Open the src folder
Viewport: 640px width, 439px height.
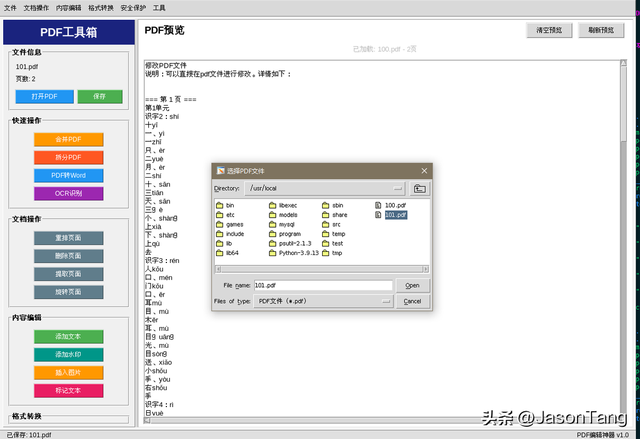point(331,224)
